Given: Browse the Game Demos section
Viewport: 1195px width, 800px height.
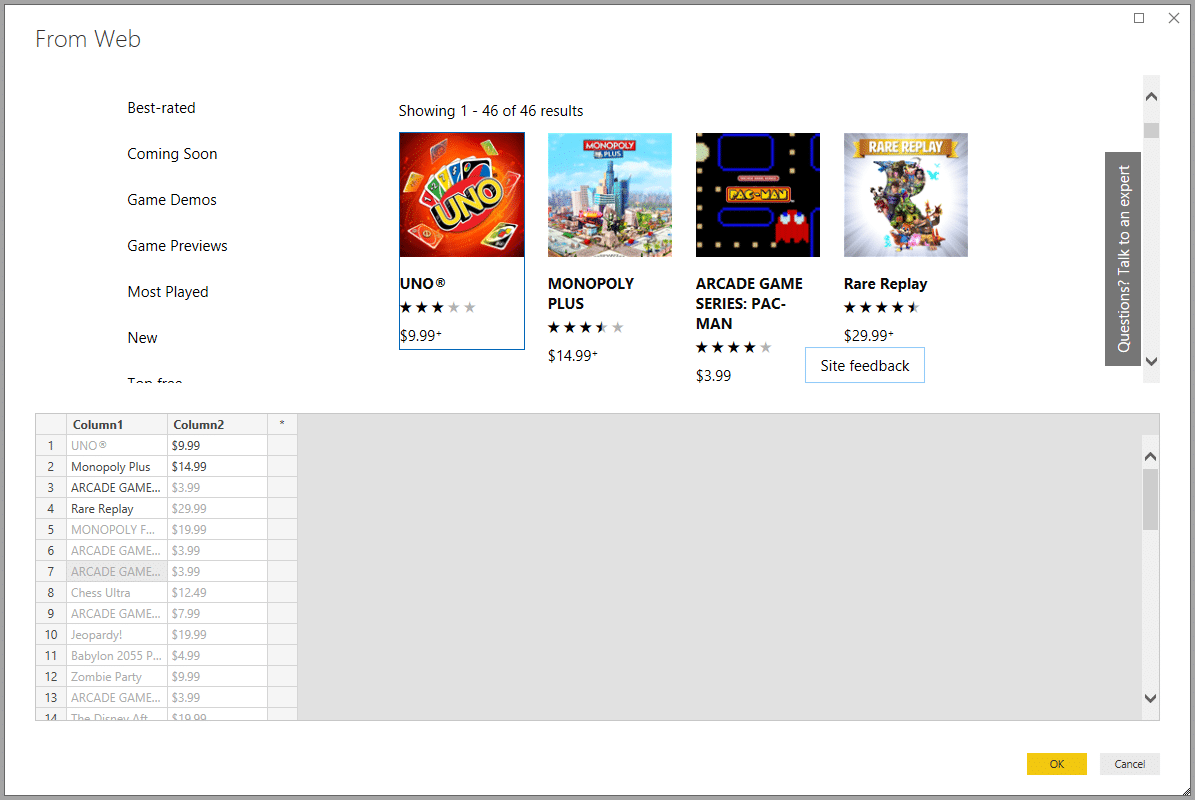Looking at the screenshot, I should coord(171,199).
